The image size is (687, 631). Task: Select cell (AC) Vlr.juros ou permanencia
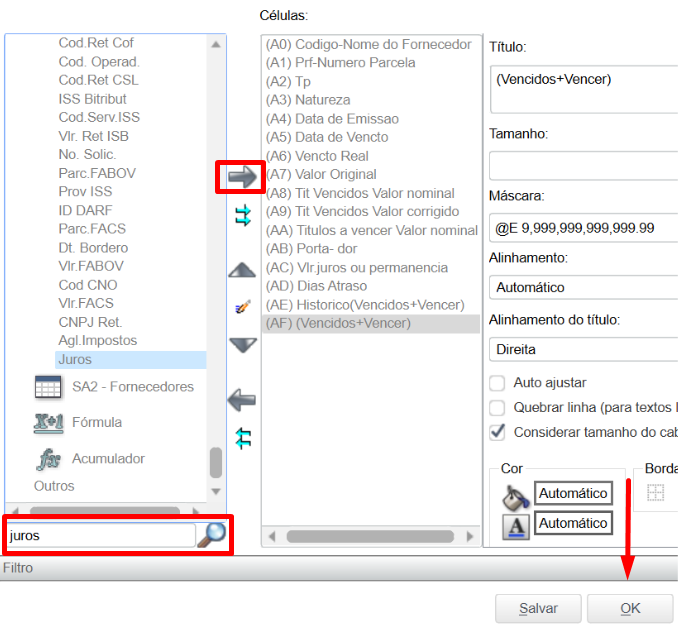pos(357,268)
